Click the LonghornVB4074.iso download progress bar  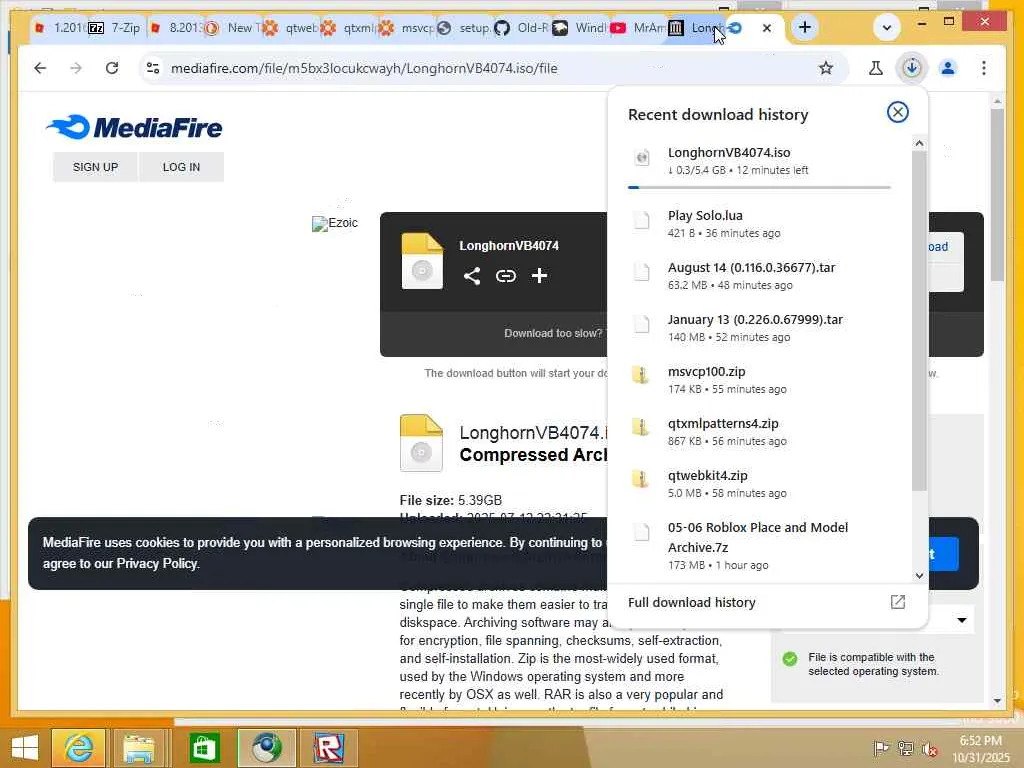point(759,187)
